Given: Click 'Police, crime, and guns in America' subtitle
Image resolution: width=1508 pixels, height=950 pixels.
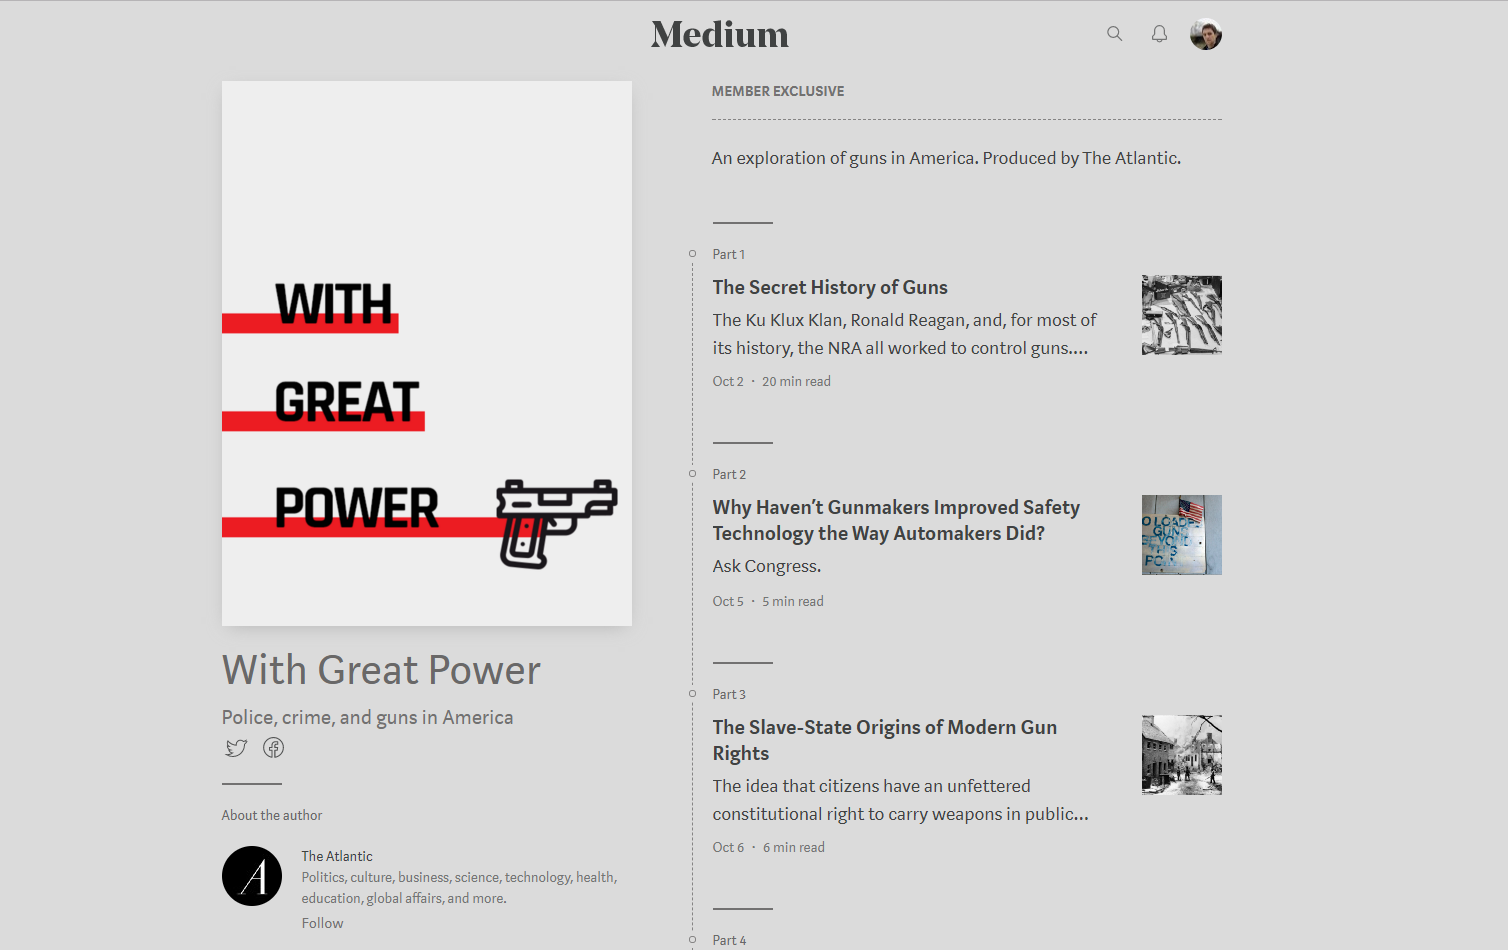Looking at the screenshot, I should [x=367, y=717].
